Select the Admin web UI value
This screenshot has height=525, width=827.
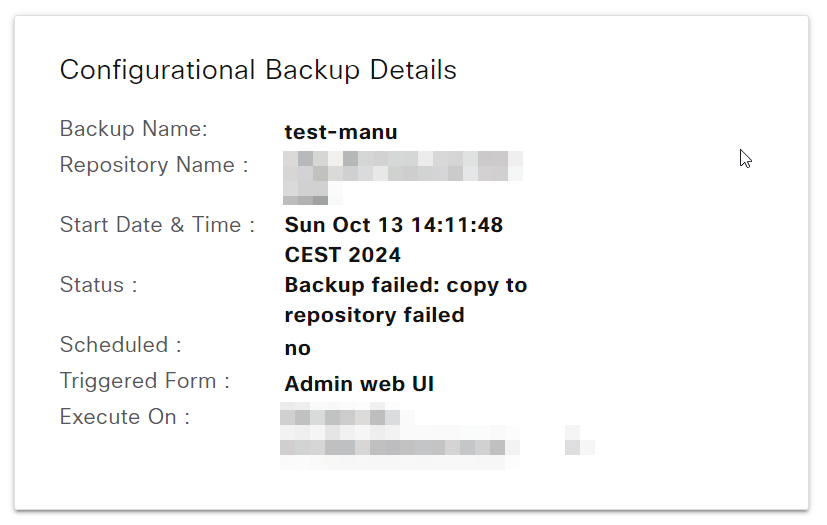[358, 384]
